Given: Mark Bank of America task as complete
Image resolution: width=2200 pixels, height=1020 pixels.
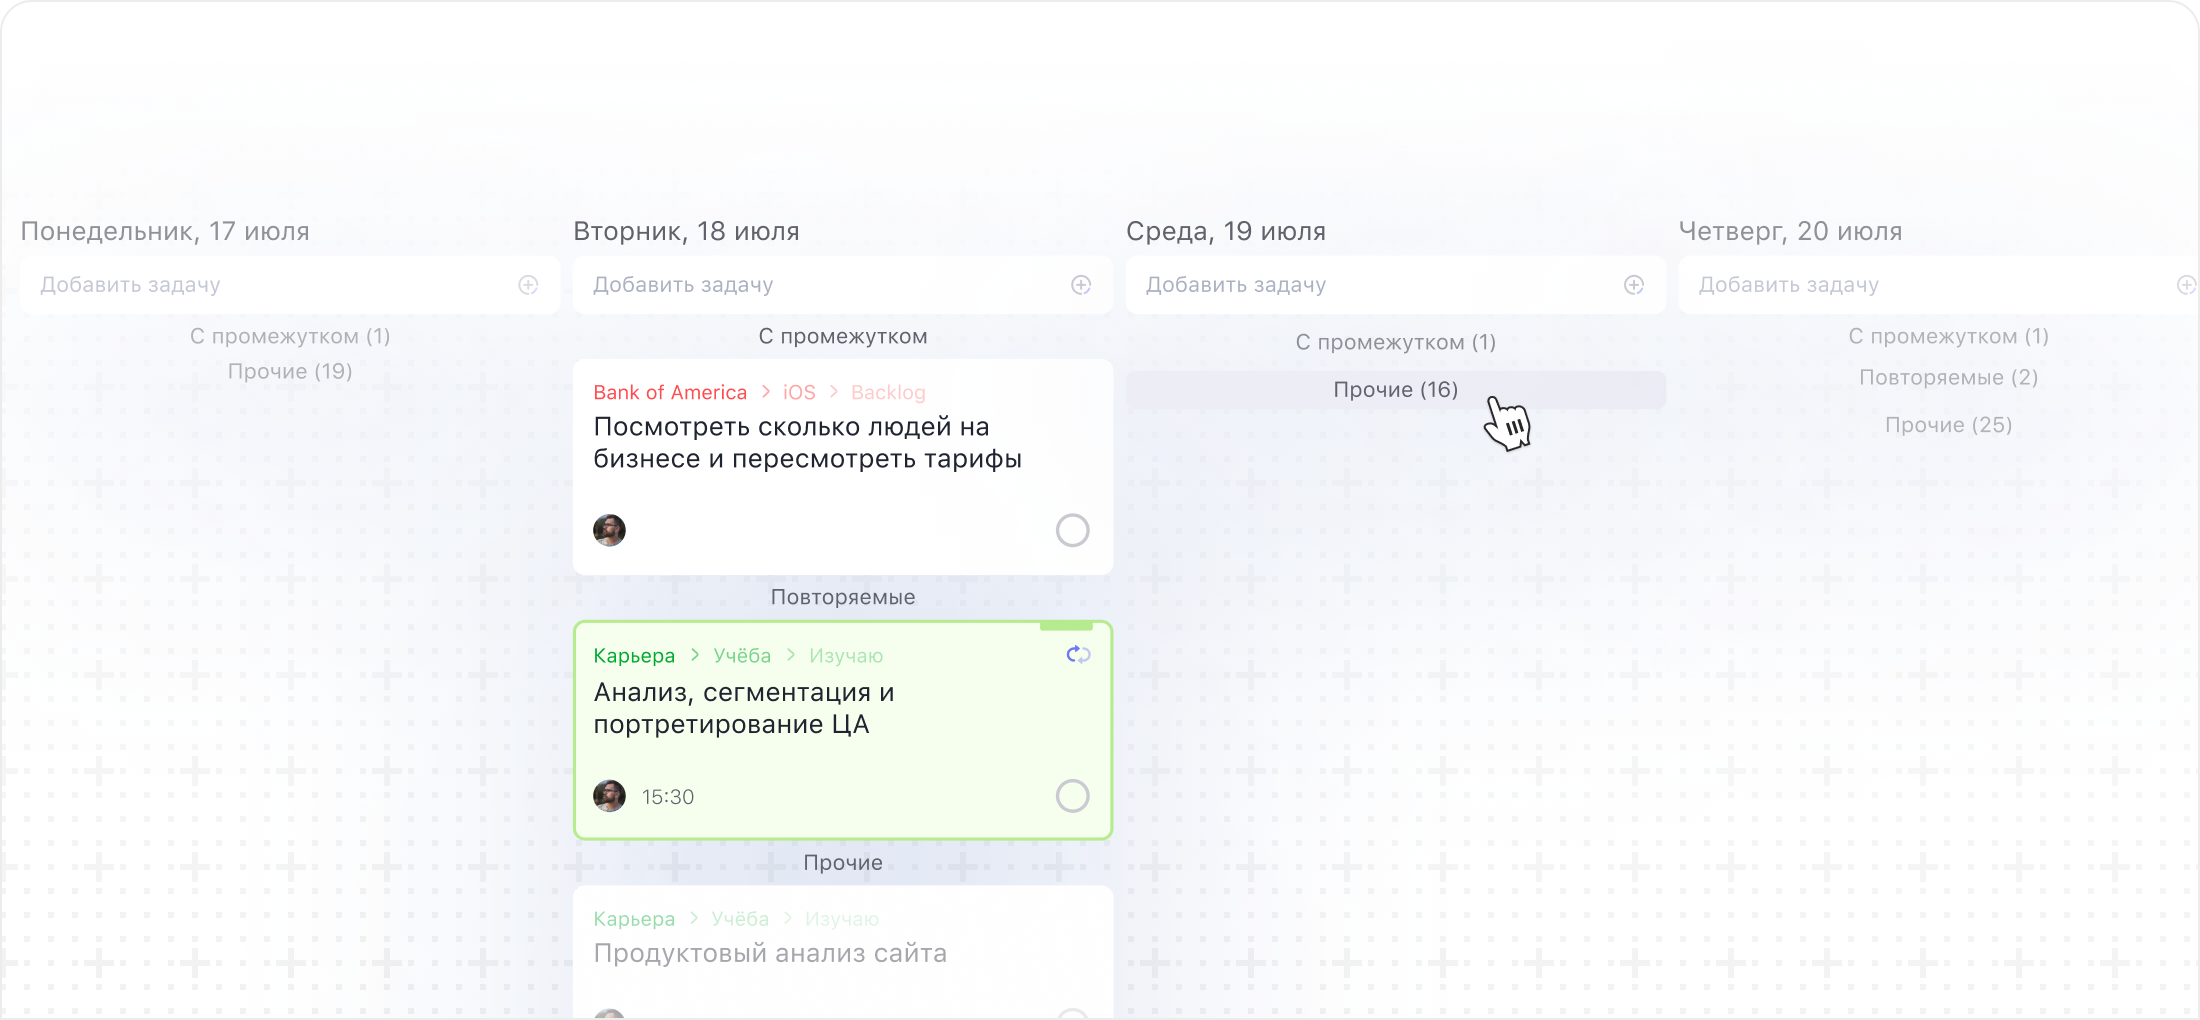Looking at the screenshot, I should [x=1072, y=530].
